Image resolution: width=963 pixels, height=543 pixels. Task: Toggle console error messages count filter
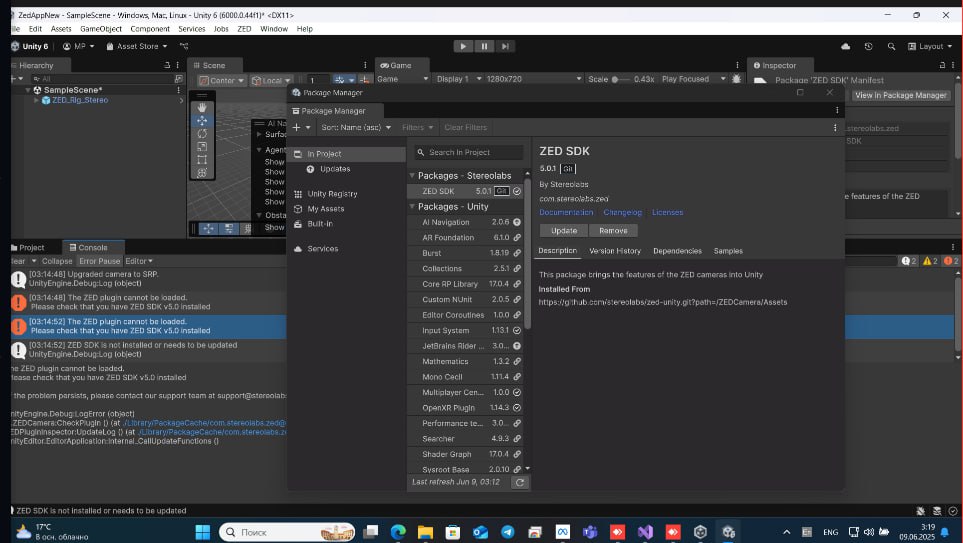pyautogui.click(x=951, y=261)
